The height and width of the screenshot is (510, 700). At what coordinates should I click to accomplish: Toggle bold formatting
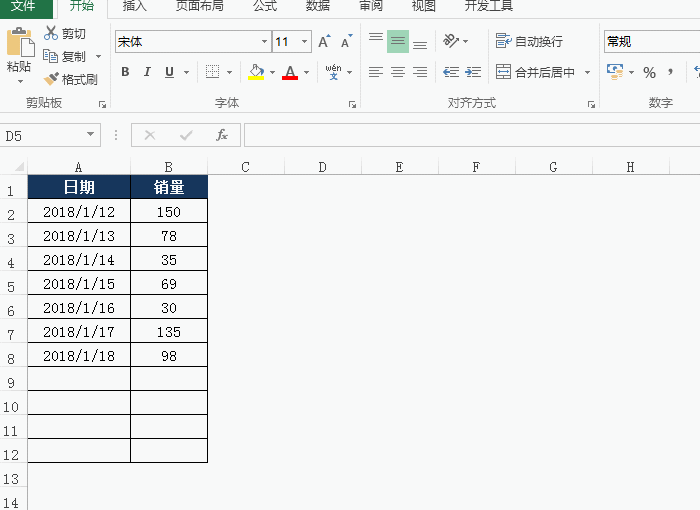(x=125, y=71)
